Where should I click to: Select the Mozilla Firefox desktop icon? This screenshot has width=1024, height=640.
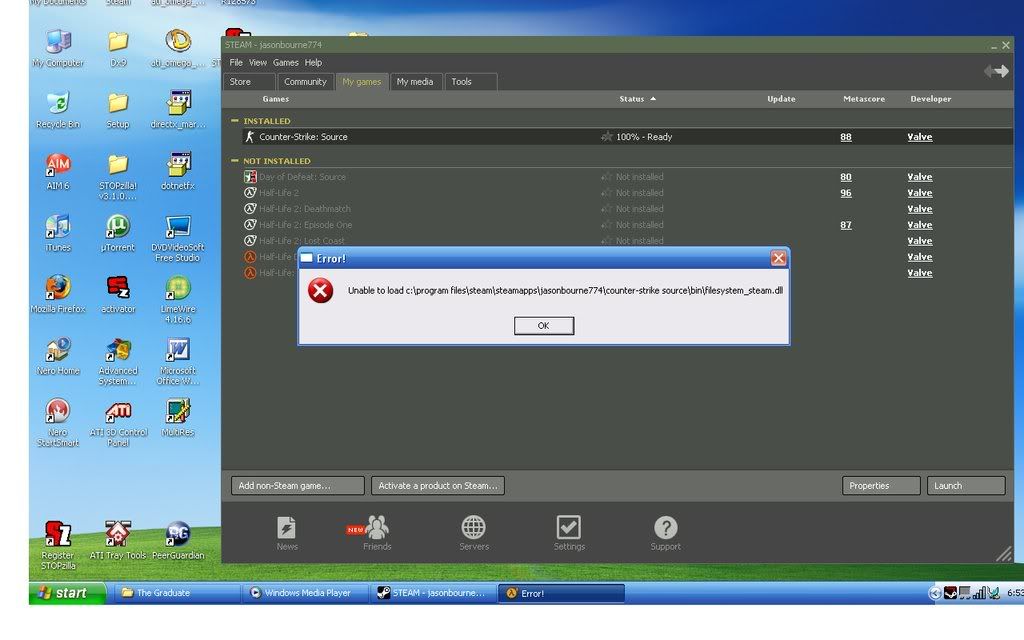tap(58, 295)
